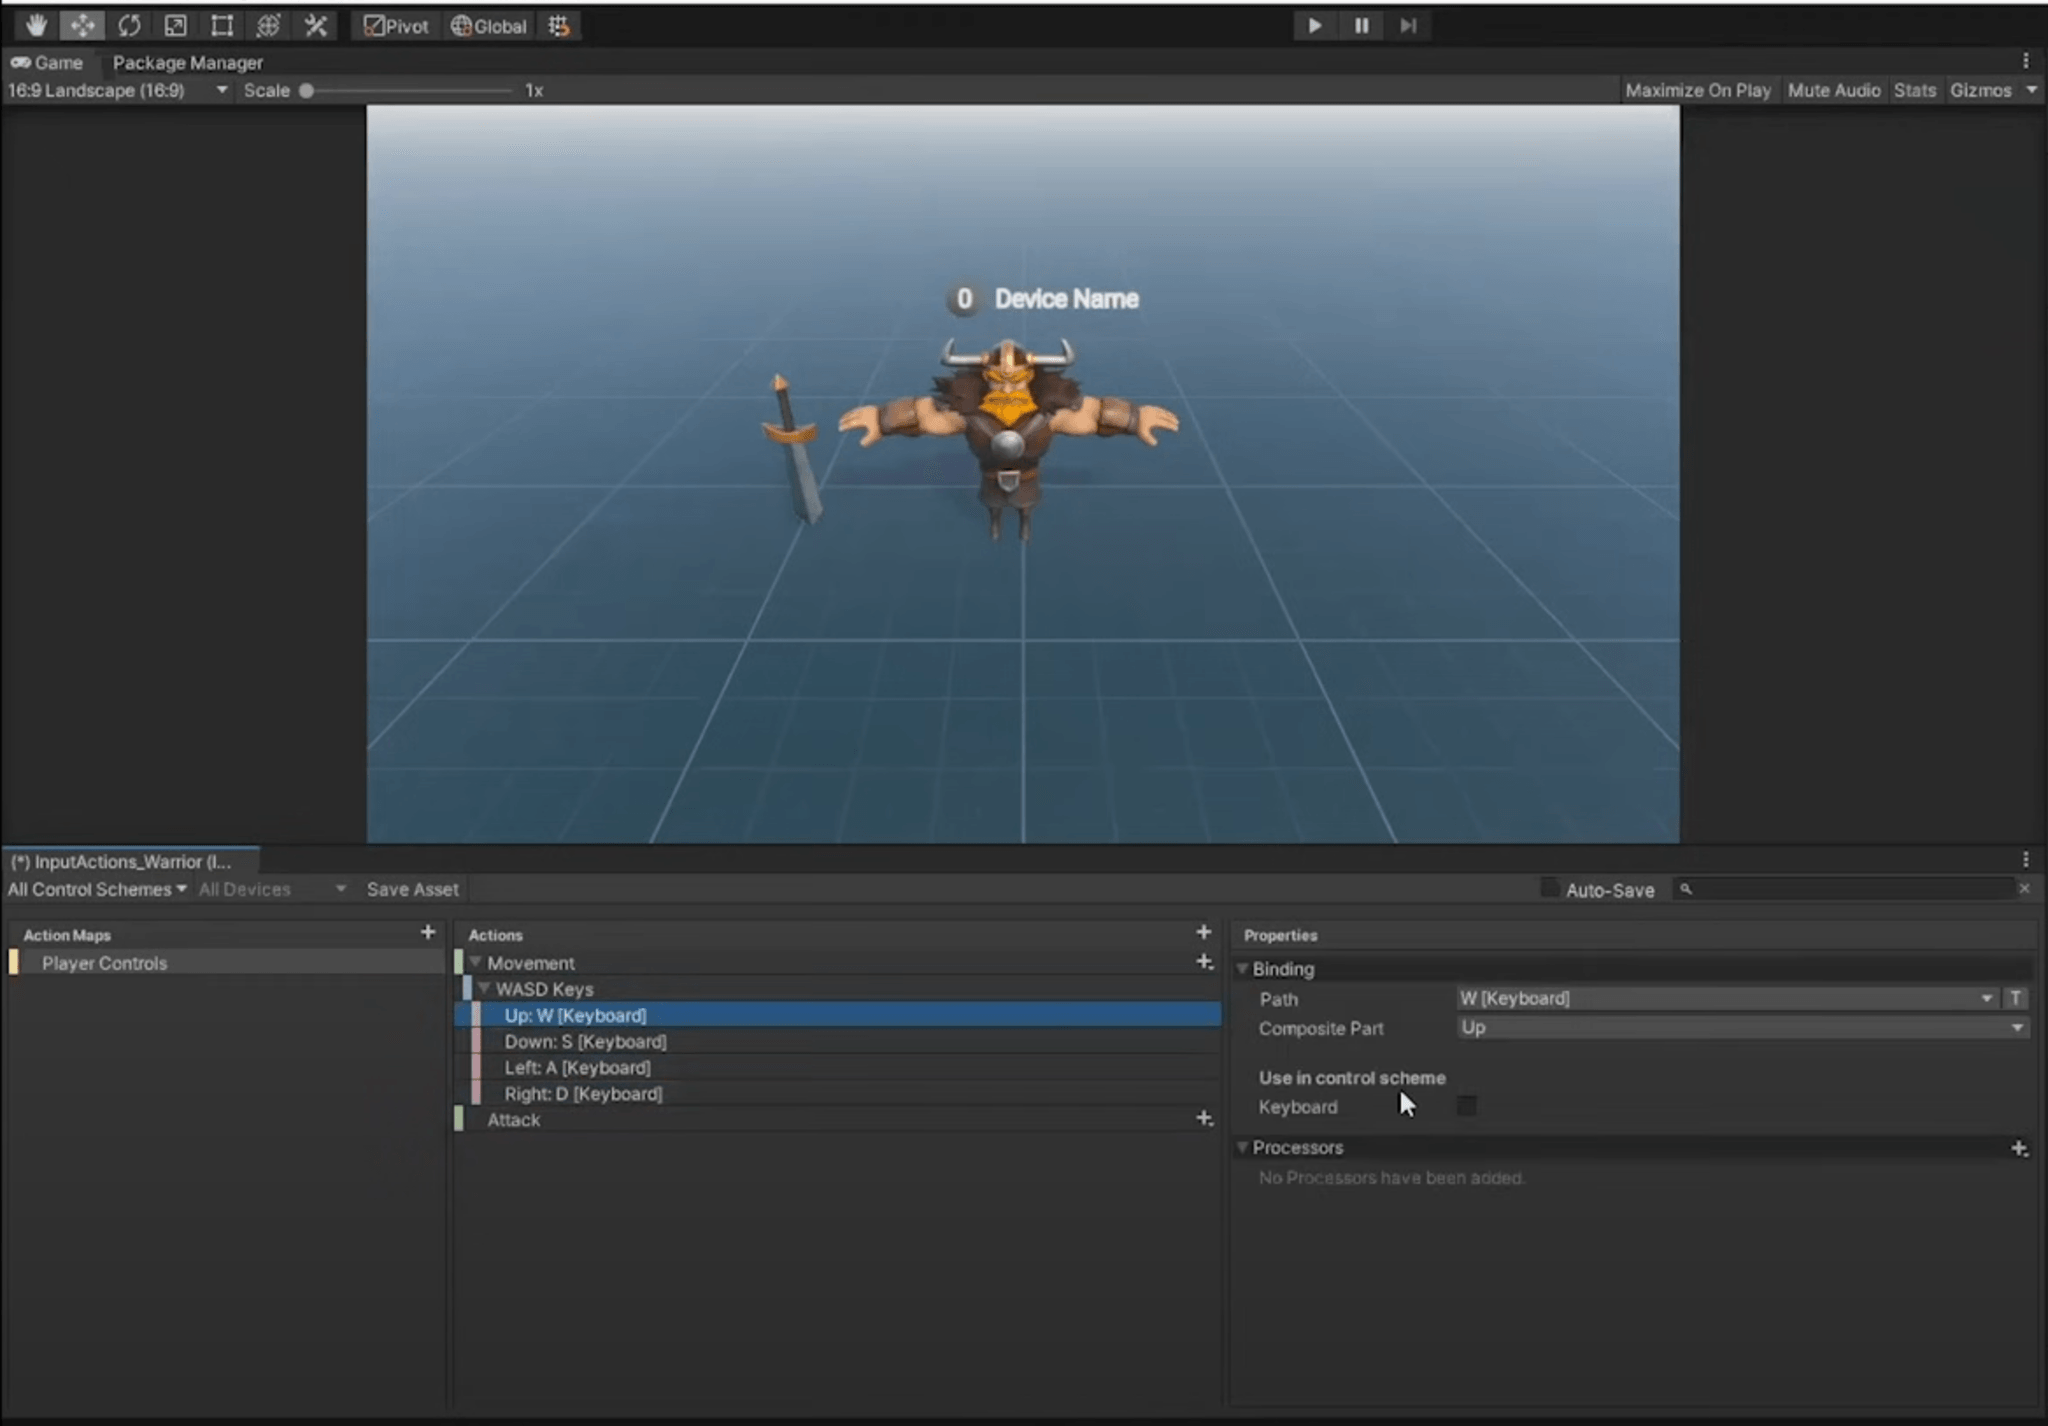
Task: Adjust the Scale slider in the Game view
Action: point(306,90)
